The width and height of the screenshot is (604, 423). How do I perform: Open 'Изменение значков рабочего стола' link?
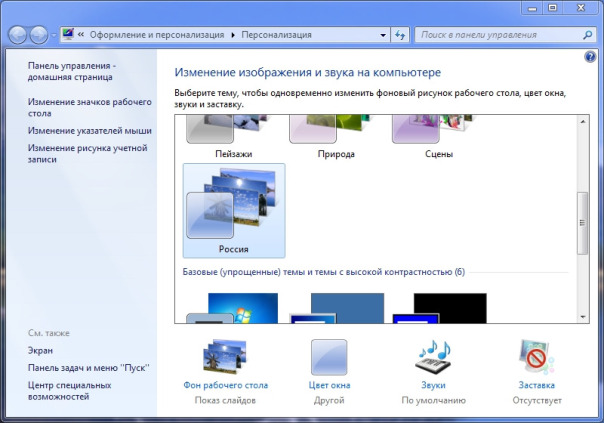pyautogui.click(x=89, y=107)
